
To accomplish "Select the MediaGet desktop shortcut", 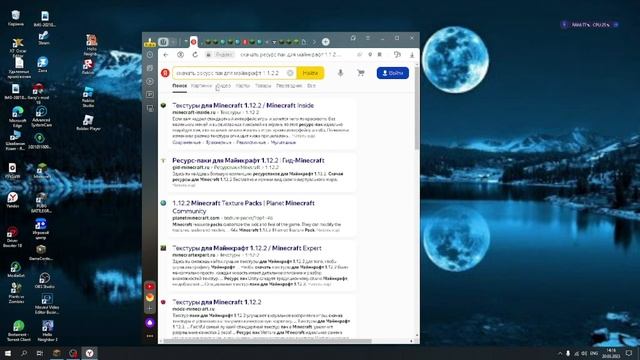I will [16, 270].
